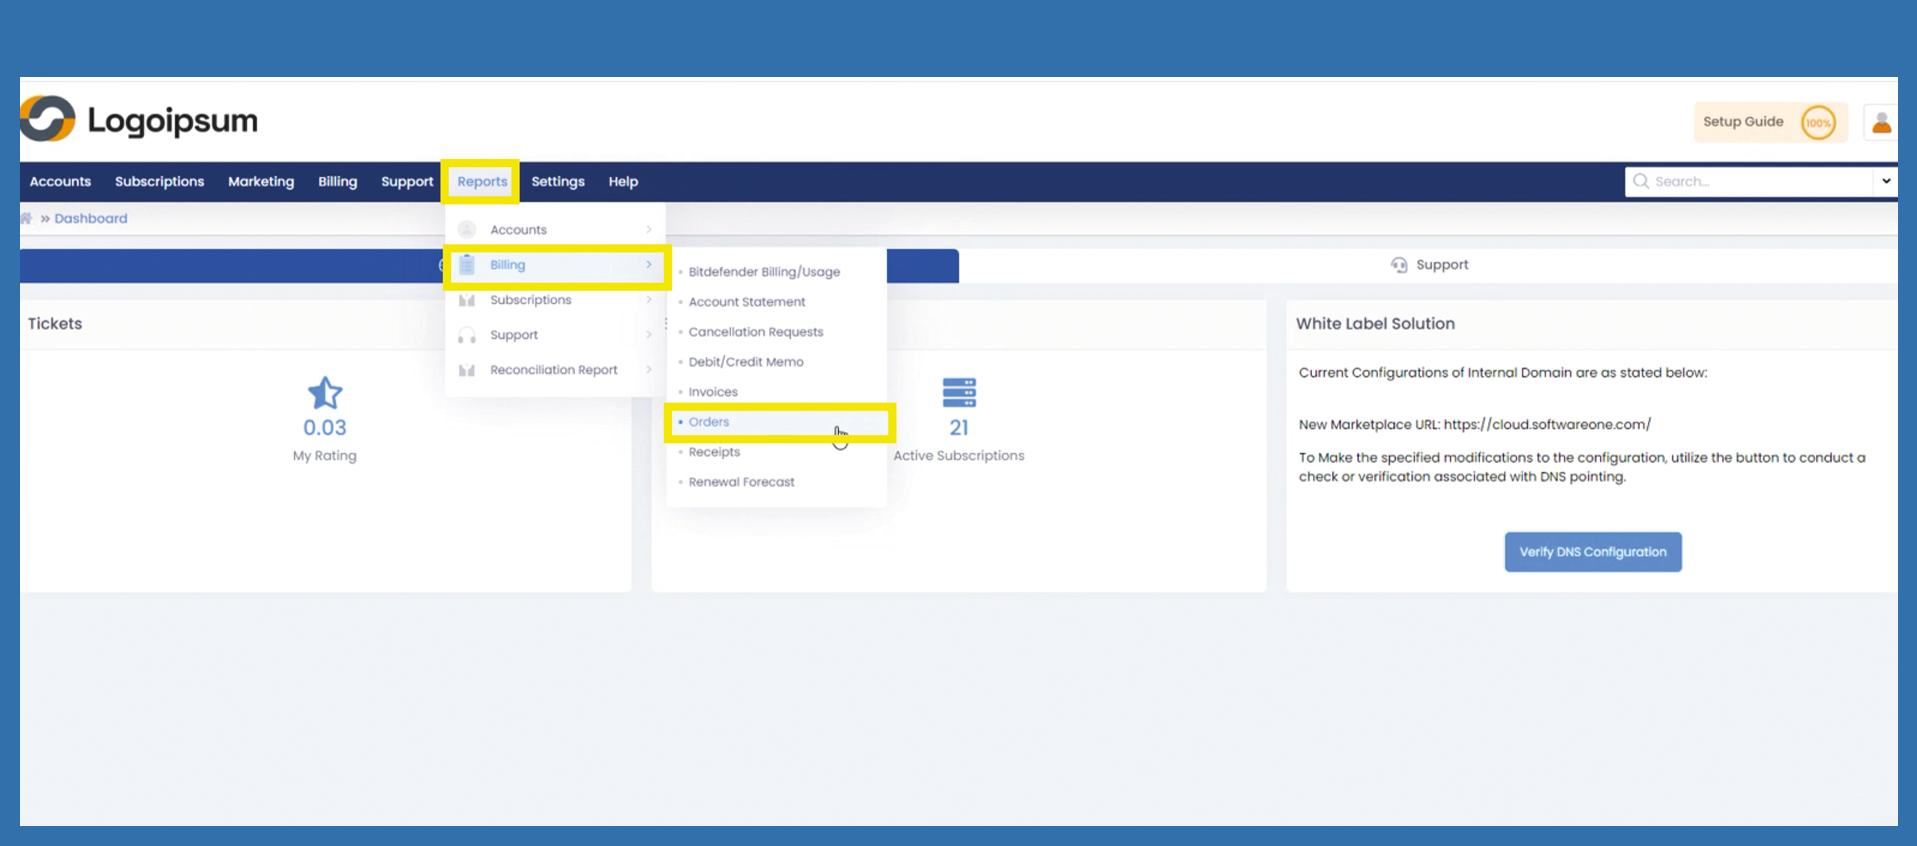Click the search magnifier icon
The image size is (1917, 846).
1640,181
